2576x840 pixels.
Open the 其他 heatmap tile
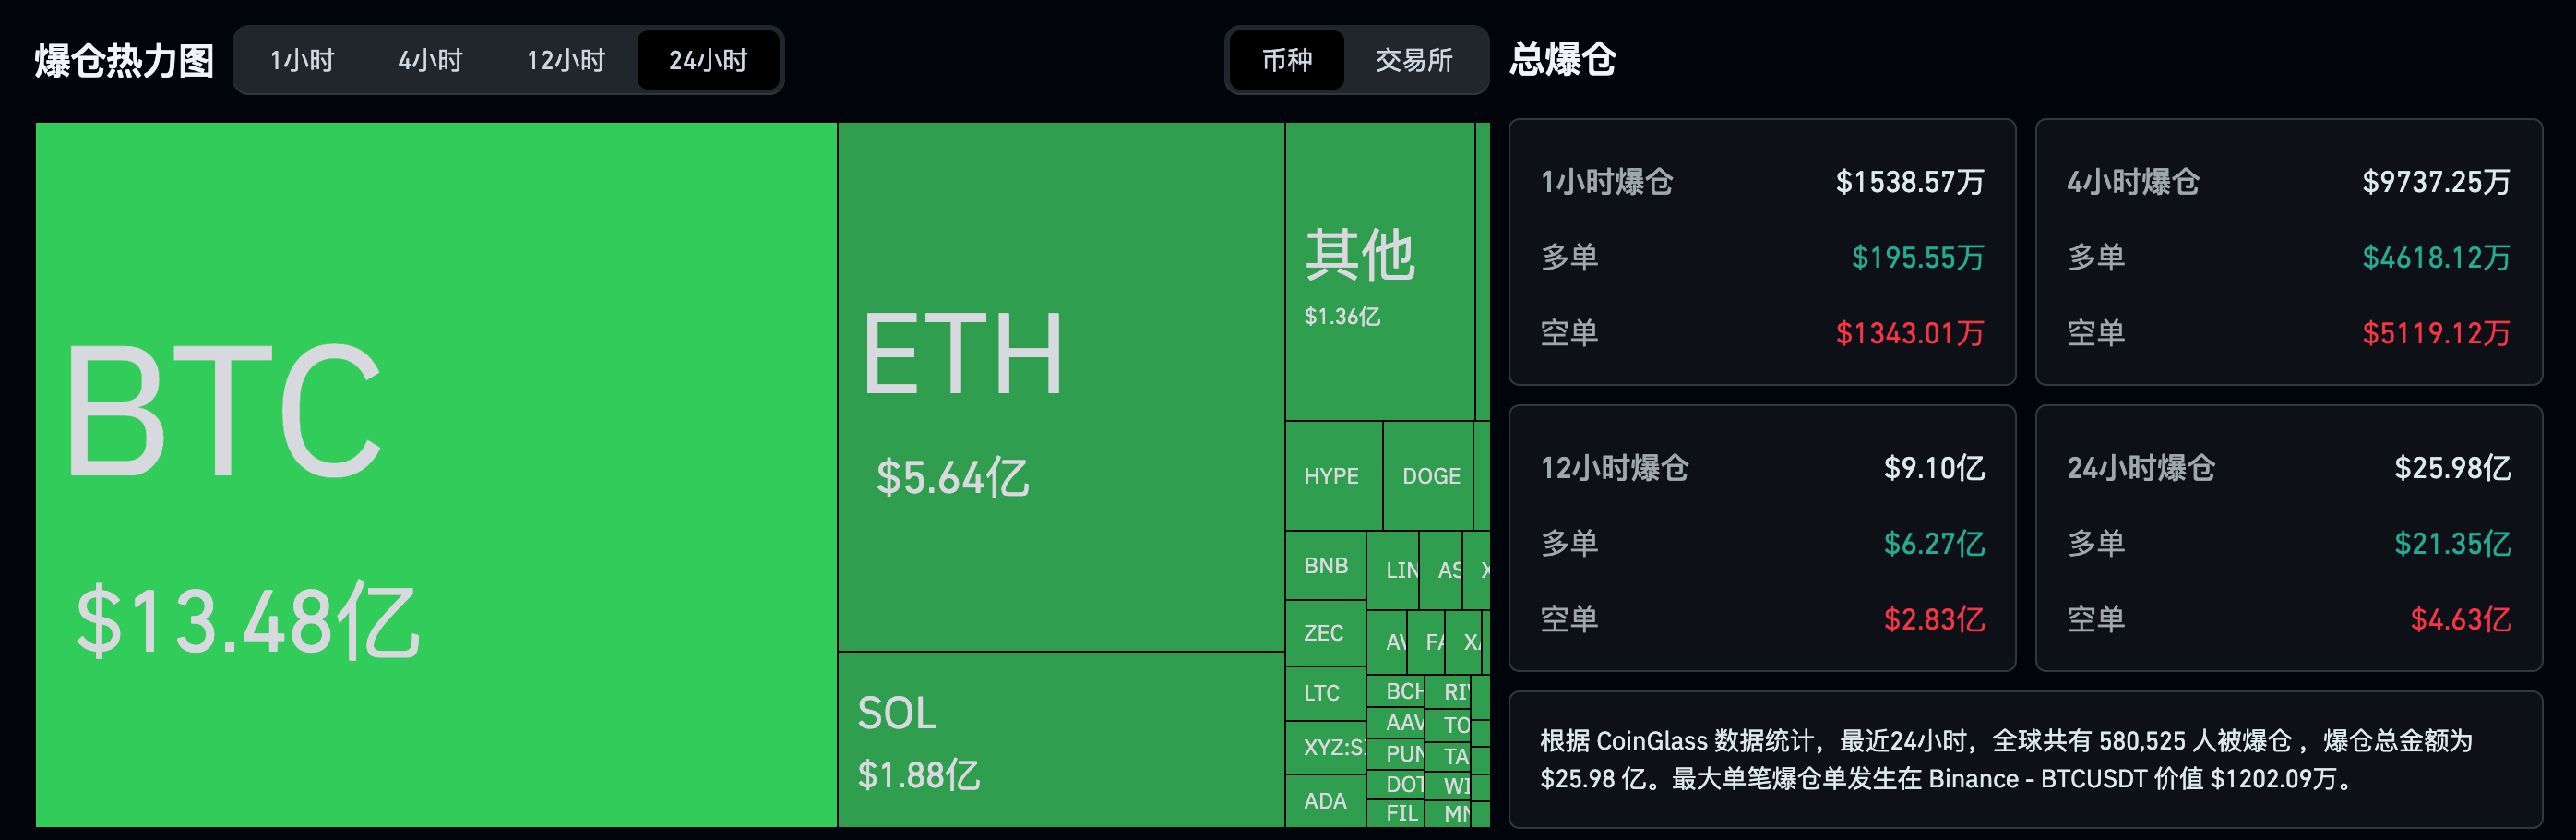tap(1380, 271)
